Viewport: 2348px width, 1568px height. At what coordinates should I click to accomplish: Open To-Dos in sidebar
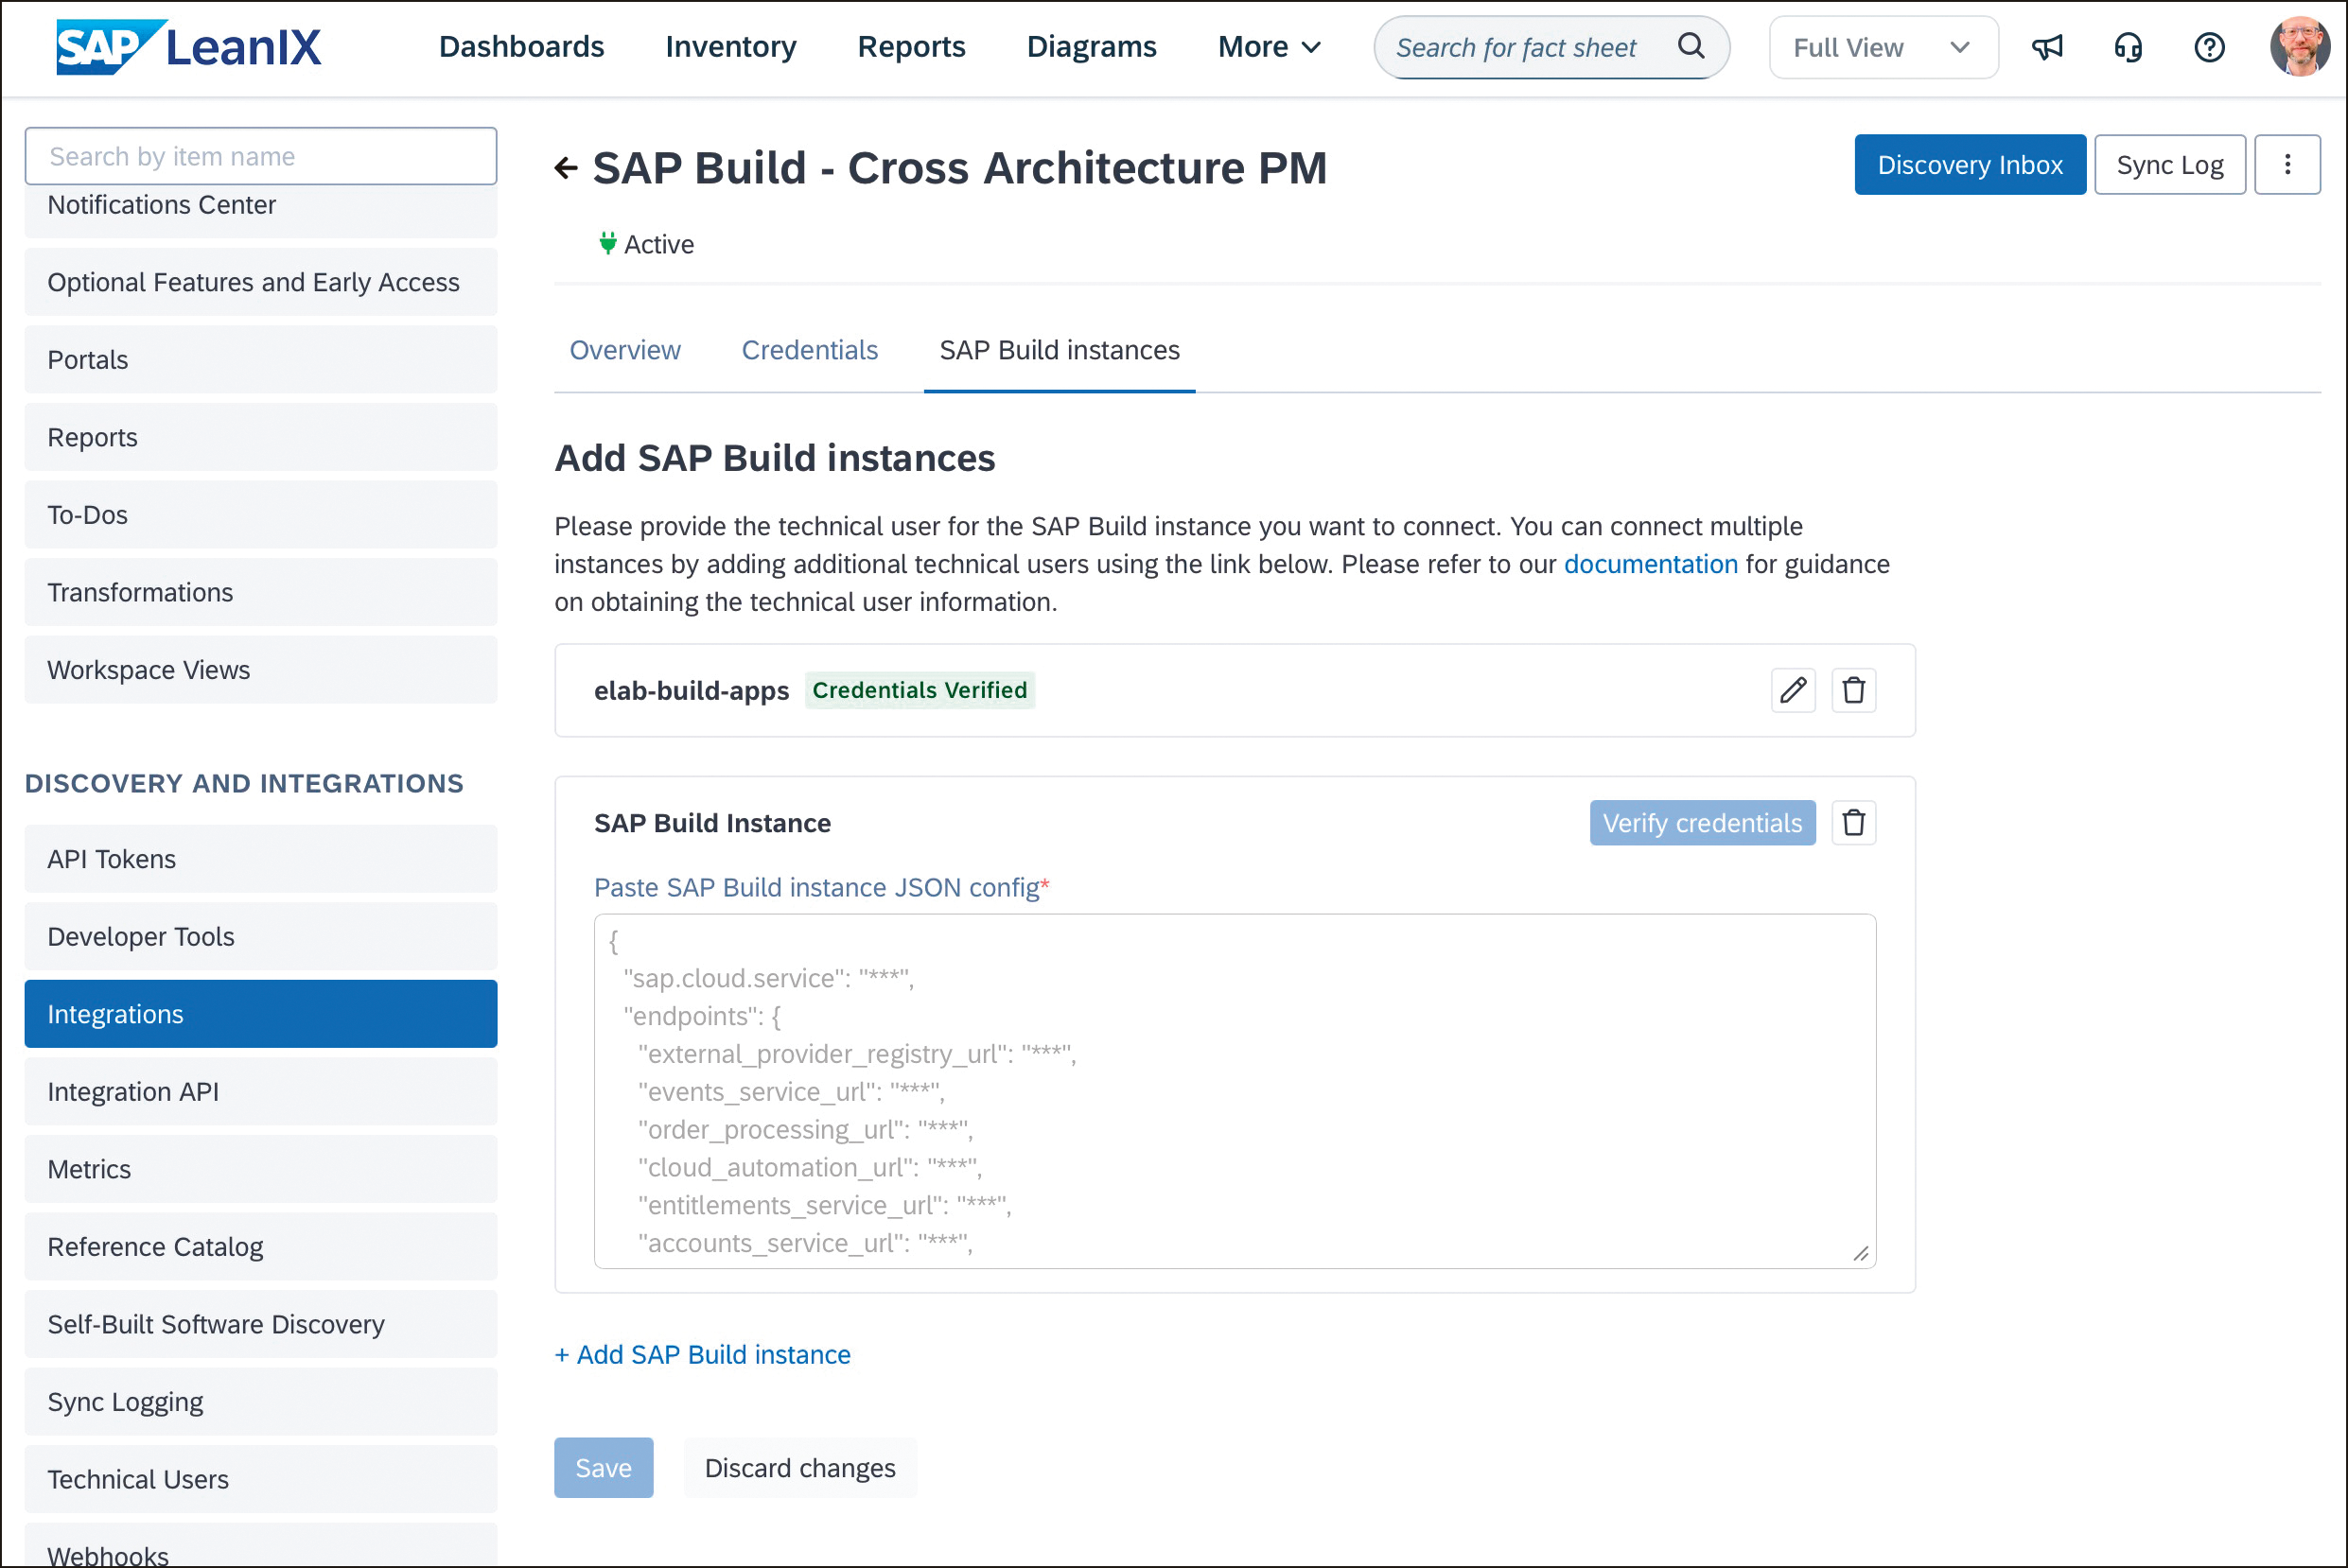pos(260,514)
